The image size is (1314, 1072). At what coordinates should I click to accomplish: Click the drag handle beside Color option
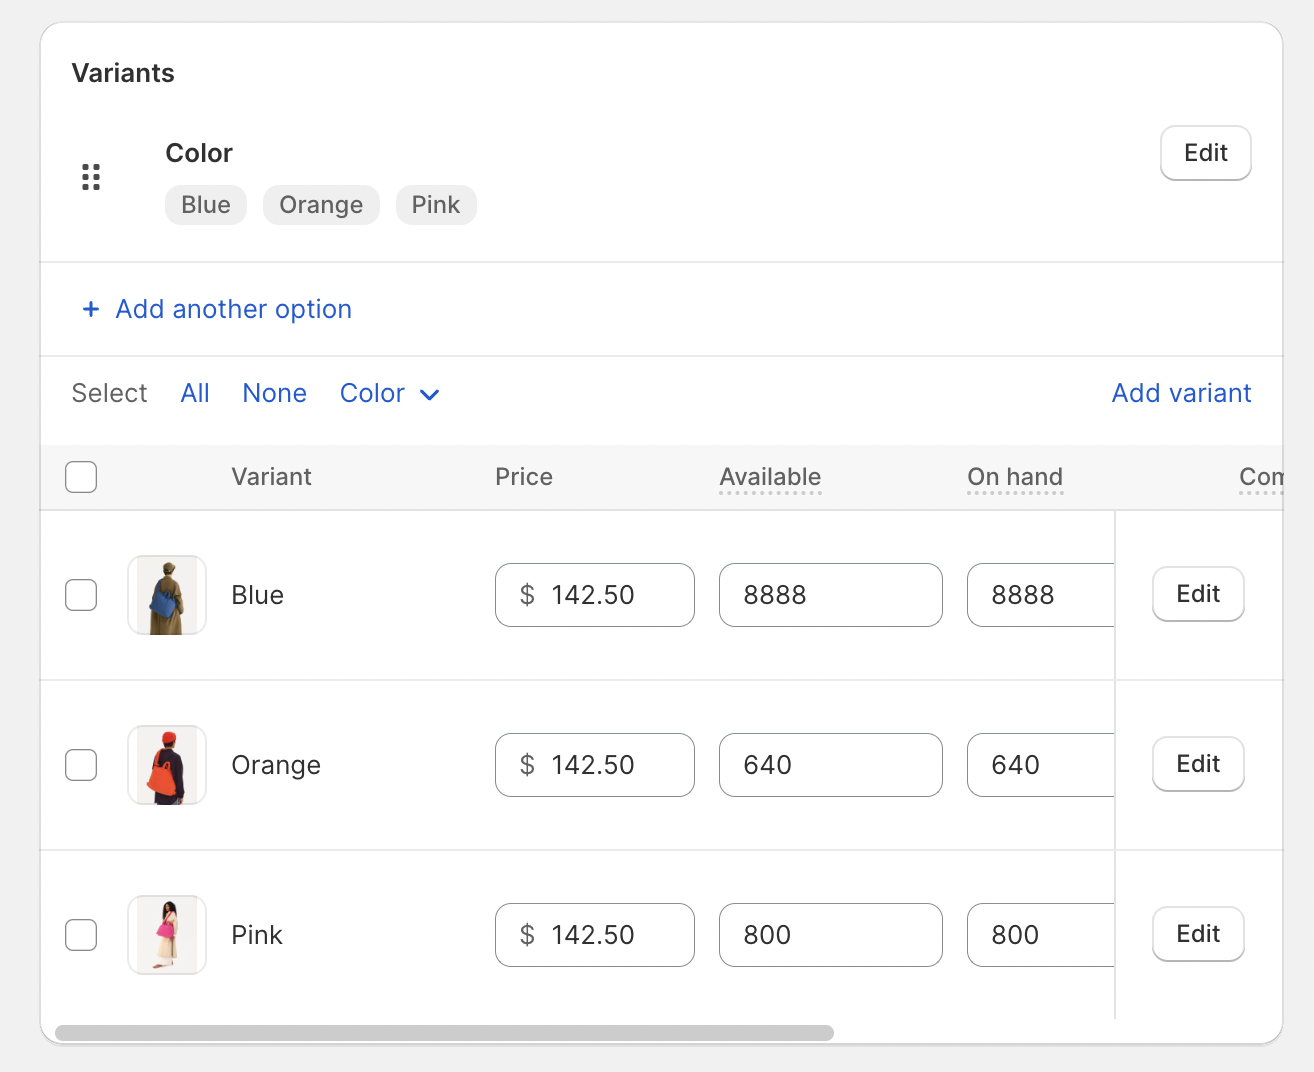[91, 176]
